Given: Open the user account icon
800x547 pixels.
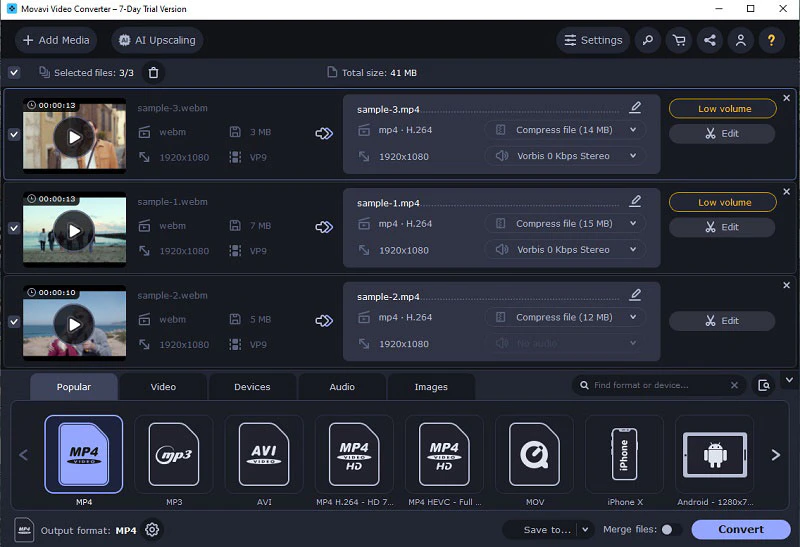Looking at the screenshot, I should [x=740, y=40].
